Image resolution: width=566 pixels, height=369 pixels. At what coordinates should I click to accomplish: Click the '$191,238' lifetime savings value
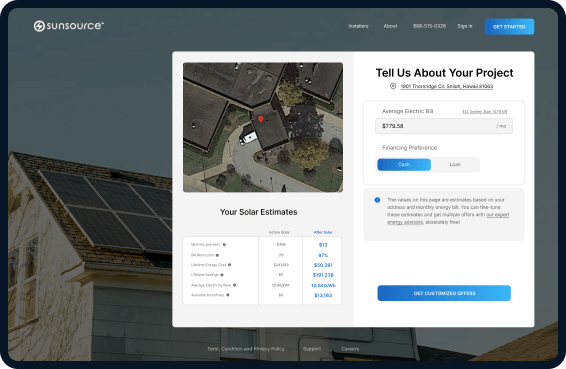[323, 275]
